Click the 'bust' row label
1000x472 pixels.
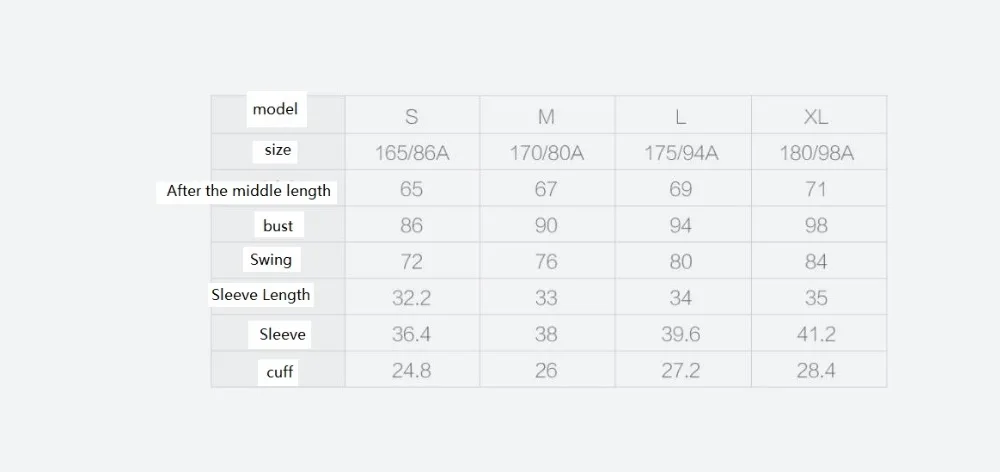coord(278,226)
